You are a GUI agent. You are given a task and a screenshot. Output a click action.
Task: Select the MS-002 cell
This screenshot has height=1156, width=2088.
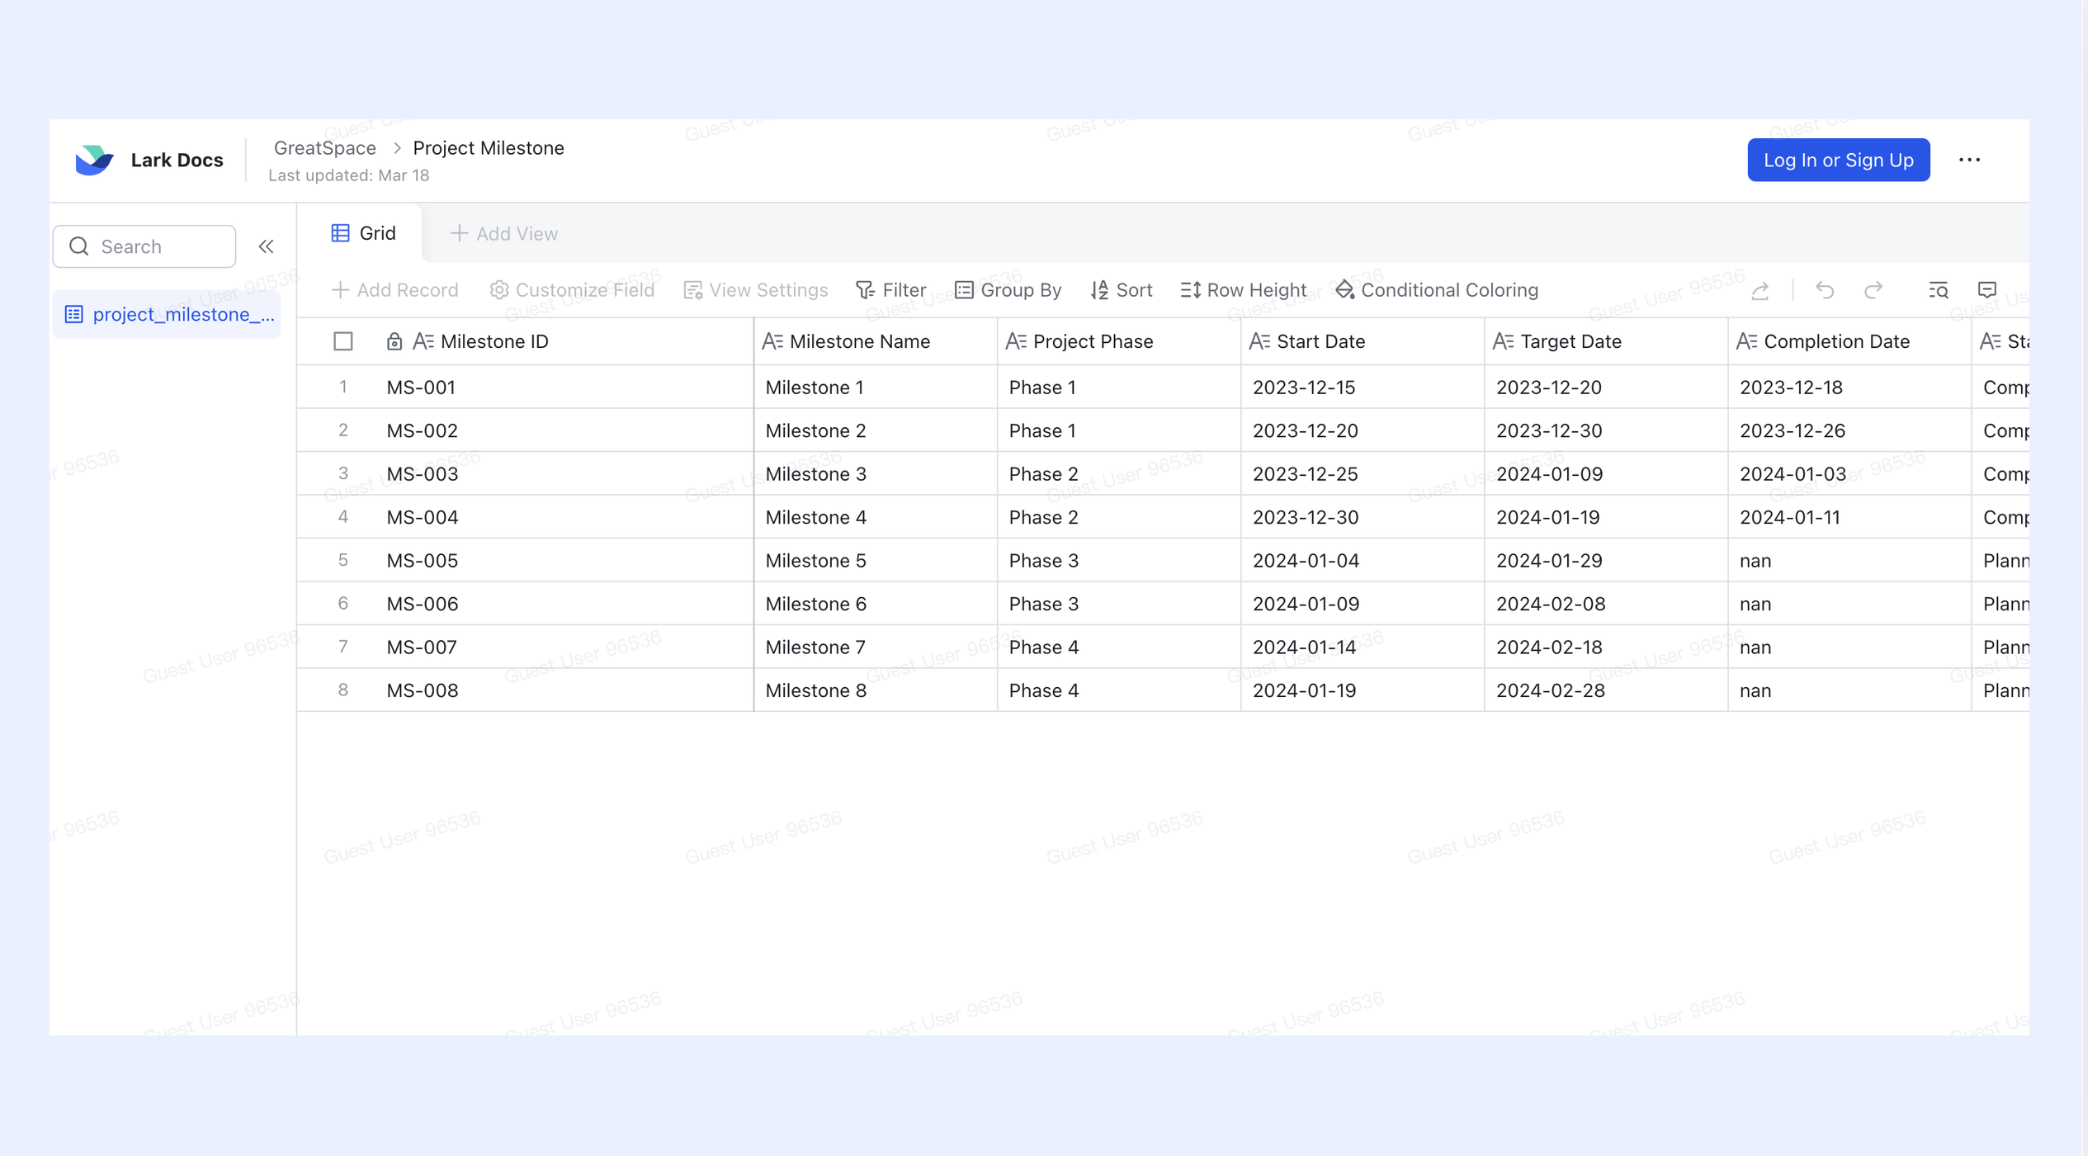click(x=564, y=430)
